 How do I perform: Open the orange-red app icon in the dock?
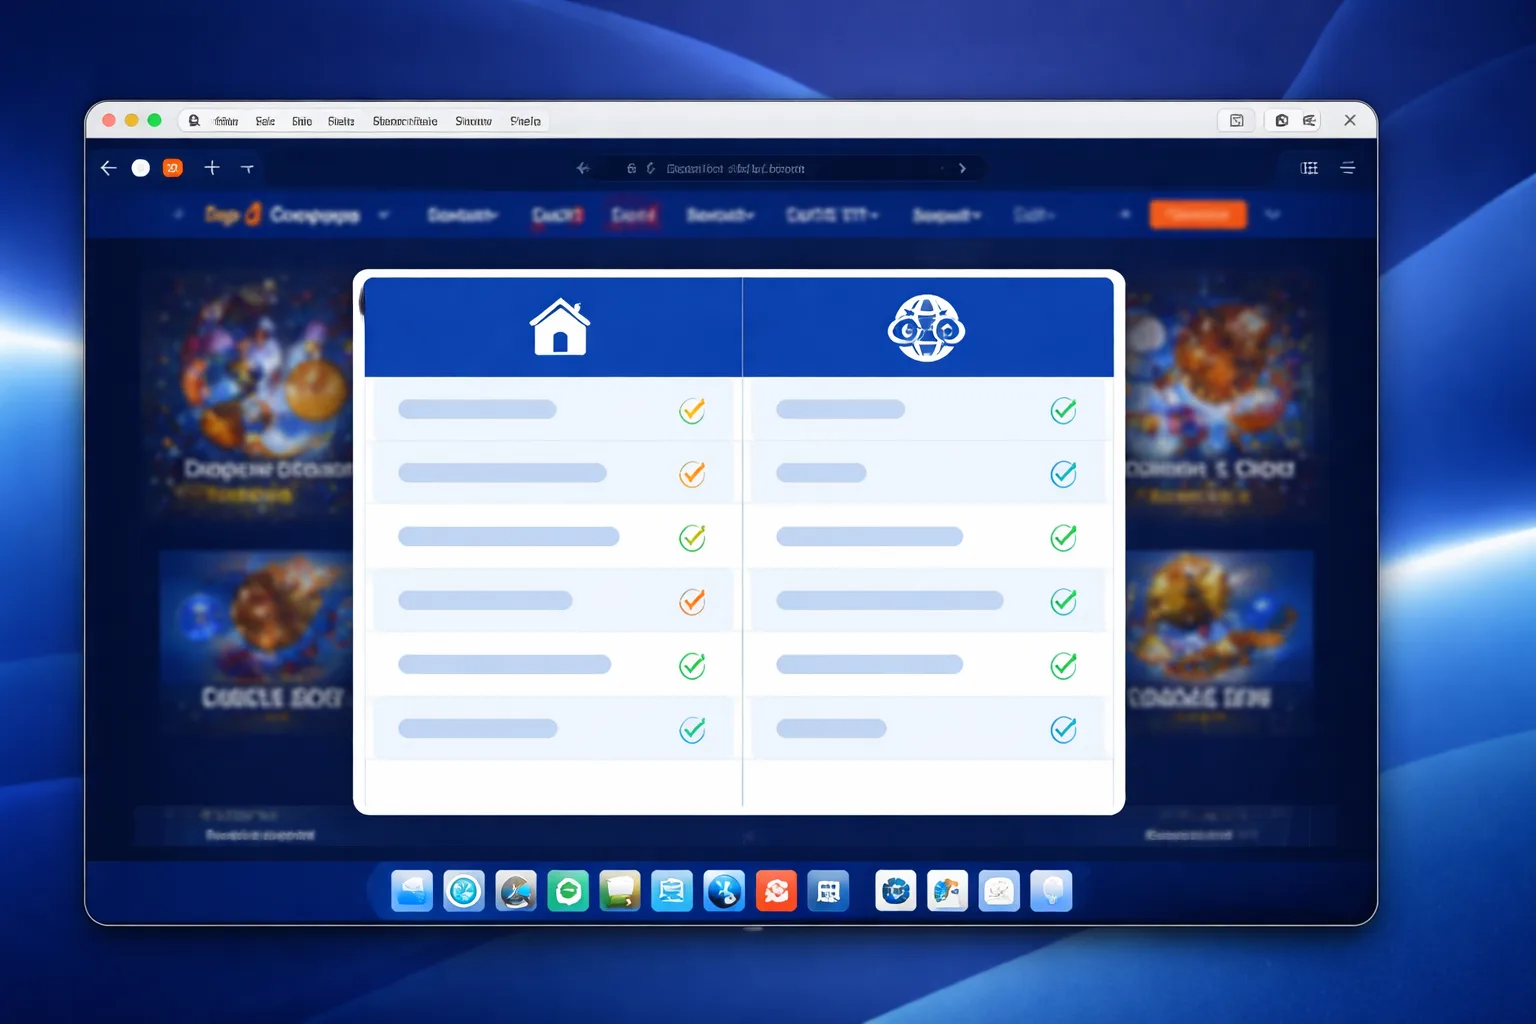pos(776,891)
